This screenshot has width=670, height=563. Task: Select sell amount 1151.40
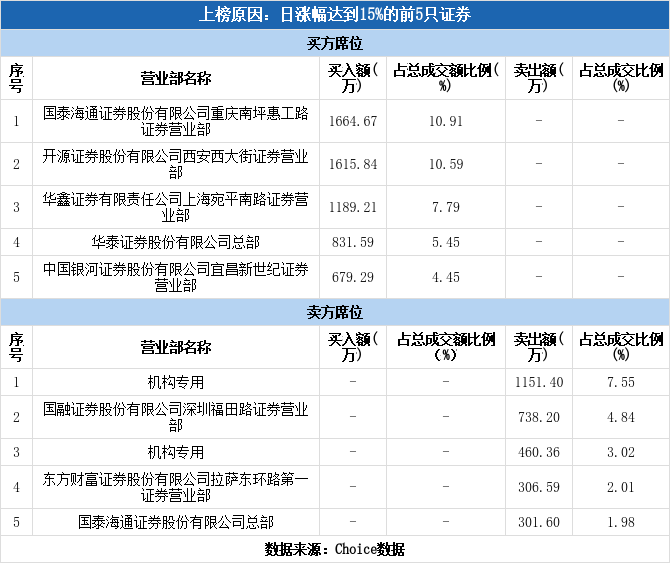click(x=539, y=382)
